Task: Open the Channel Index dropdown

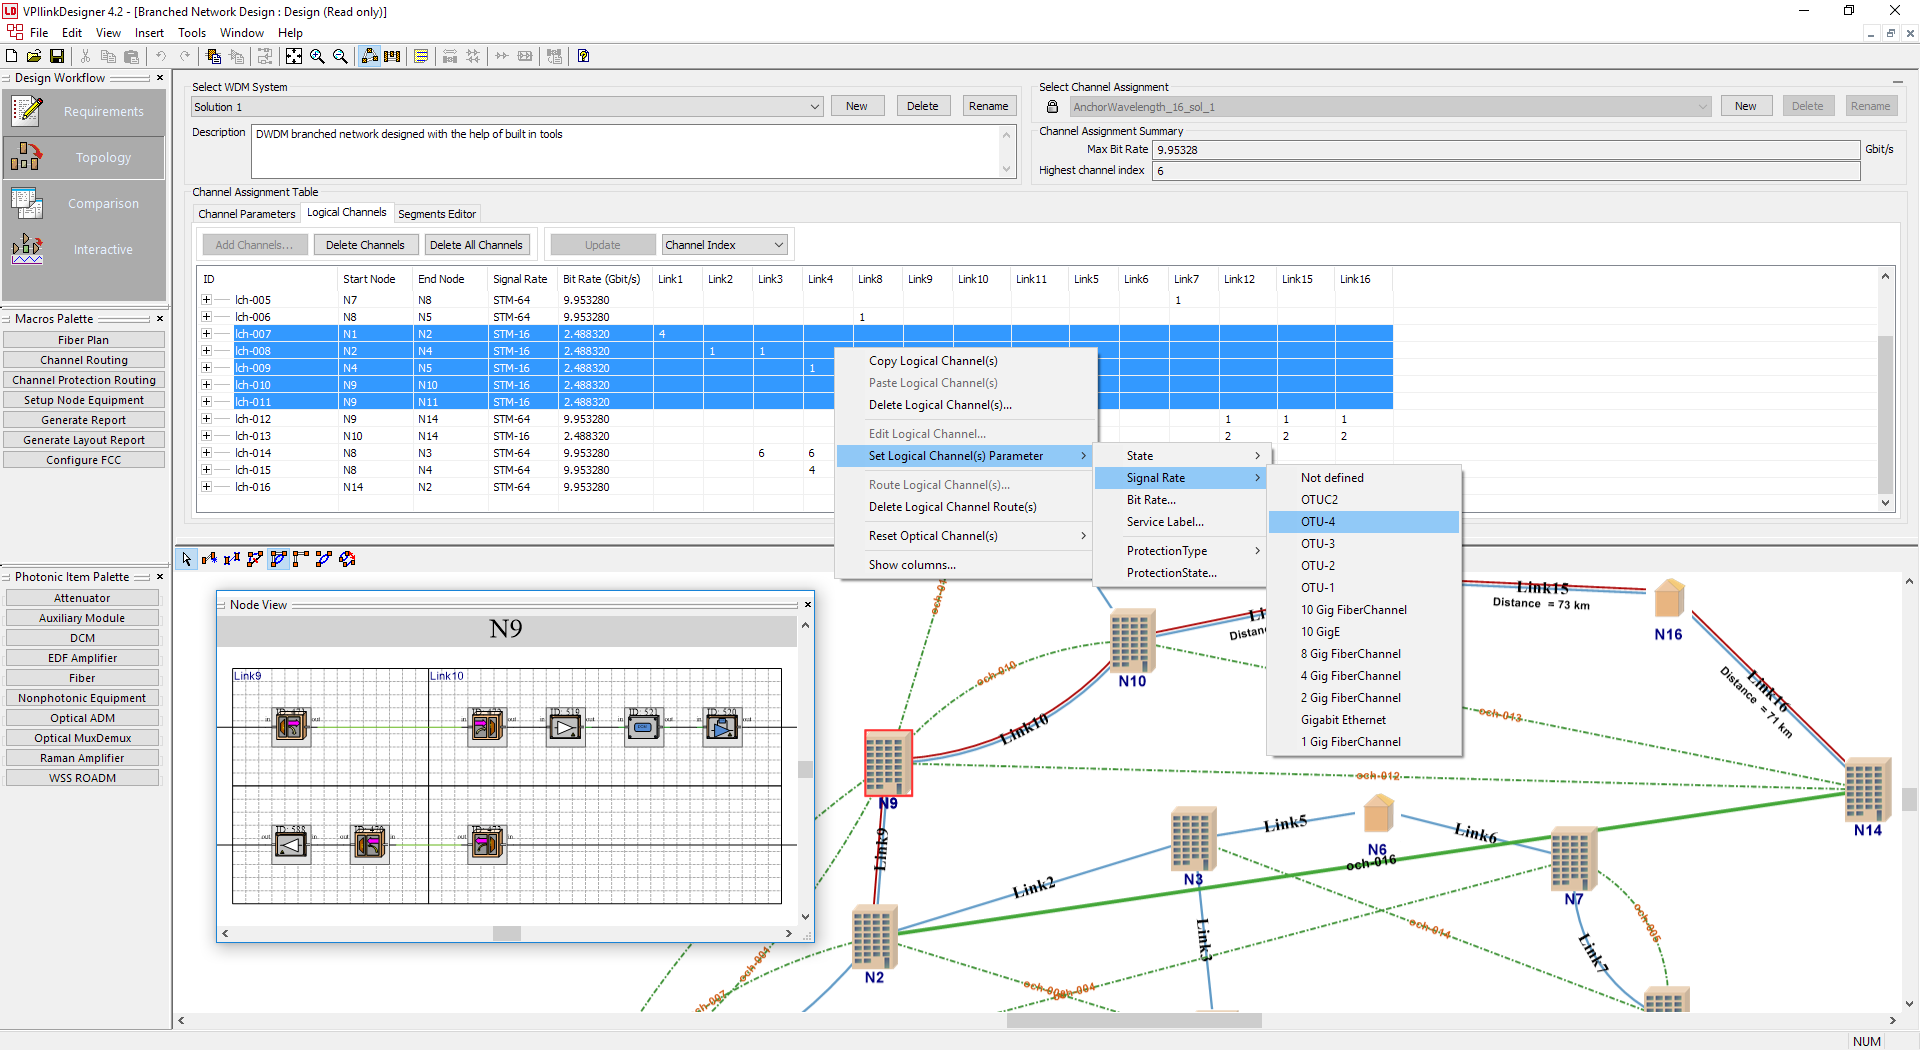Action: tap(725, 245)
